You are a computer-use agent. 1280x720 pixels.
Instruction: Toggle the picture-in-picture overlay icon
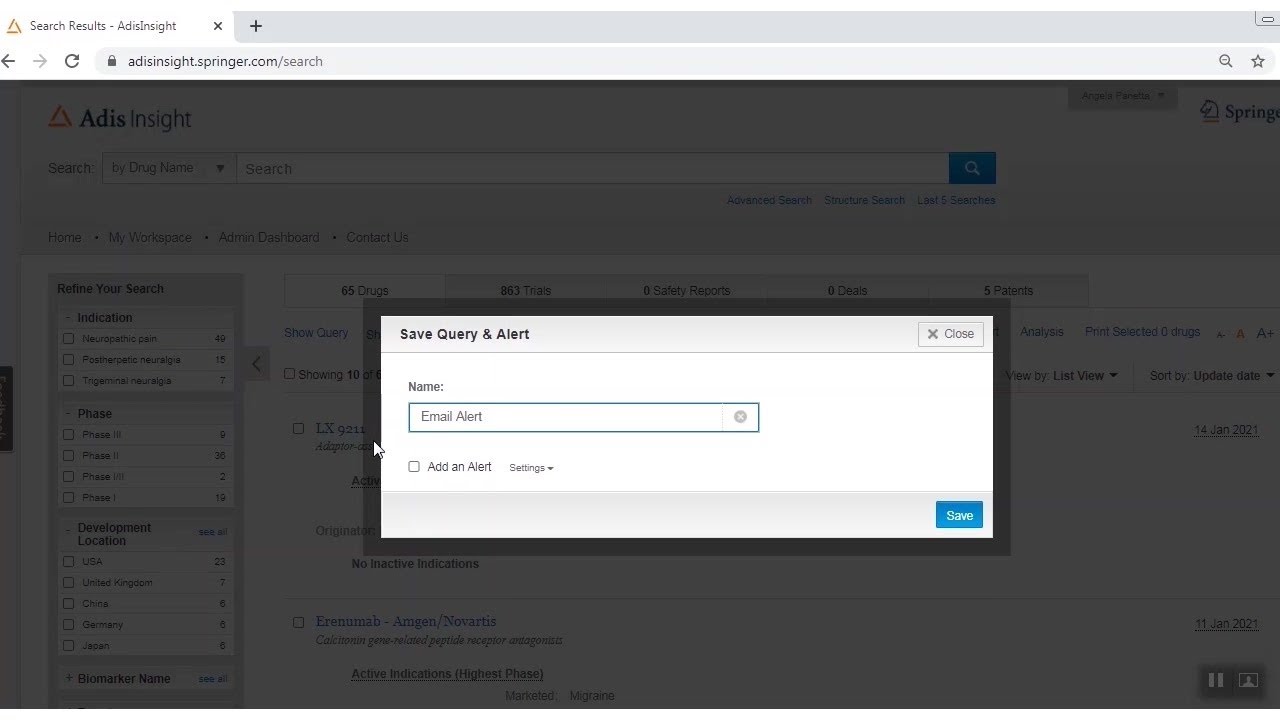pos(1248,680)
